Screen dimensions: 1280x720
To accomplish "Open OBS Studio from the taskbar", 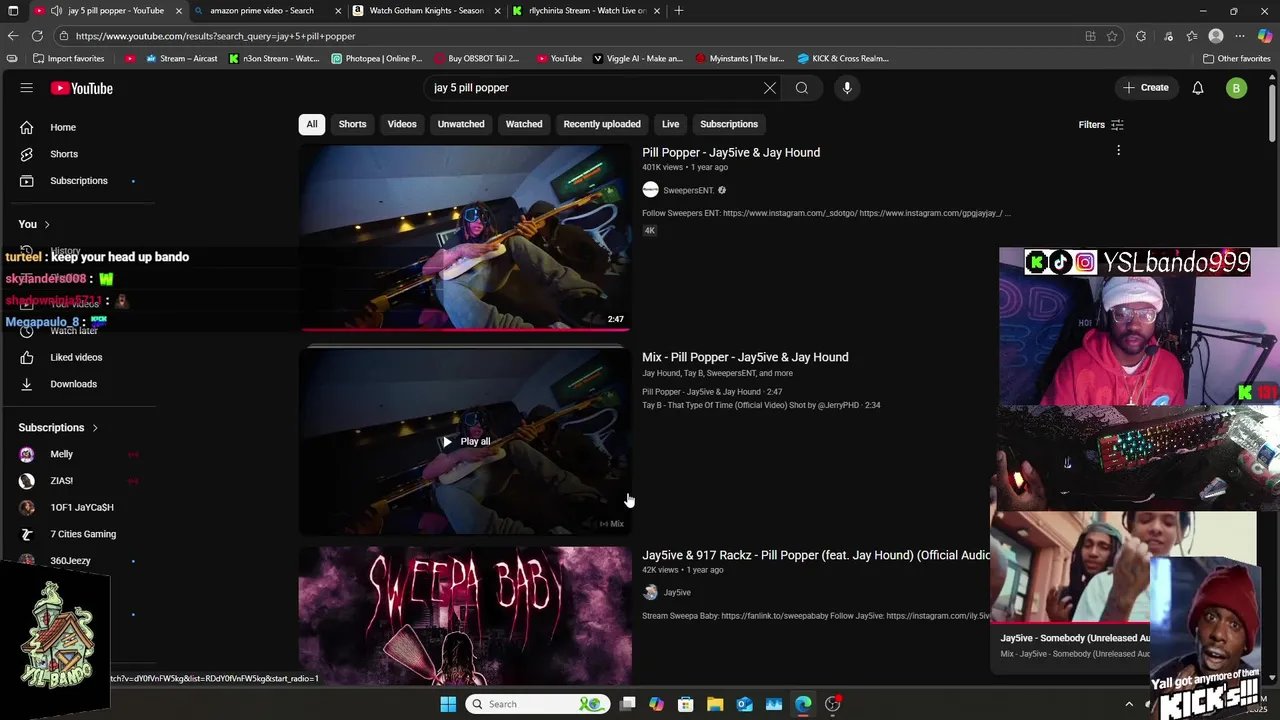I will pos(833,704).
